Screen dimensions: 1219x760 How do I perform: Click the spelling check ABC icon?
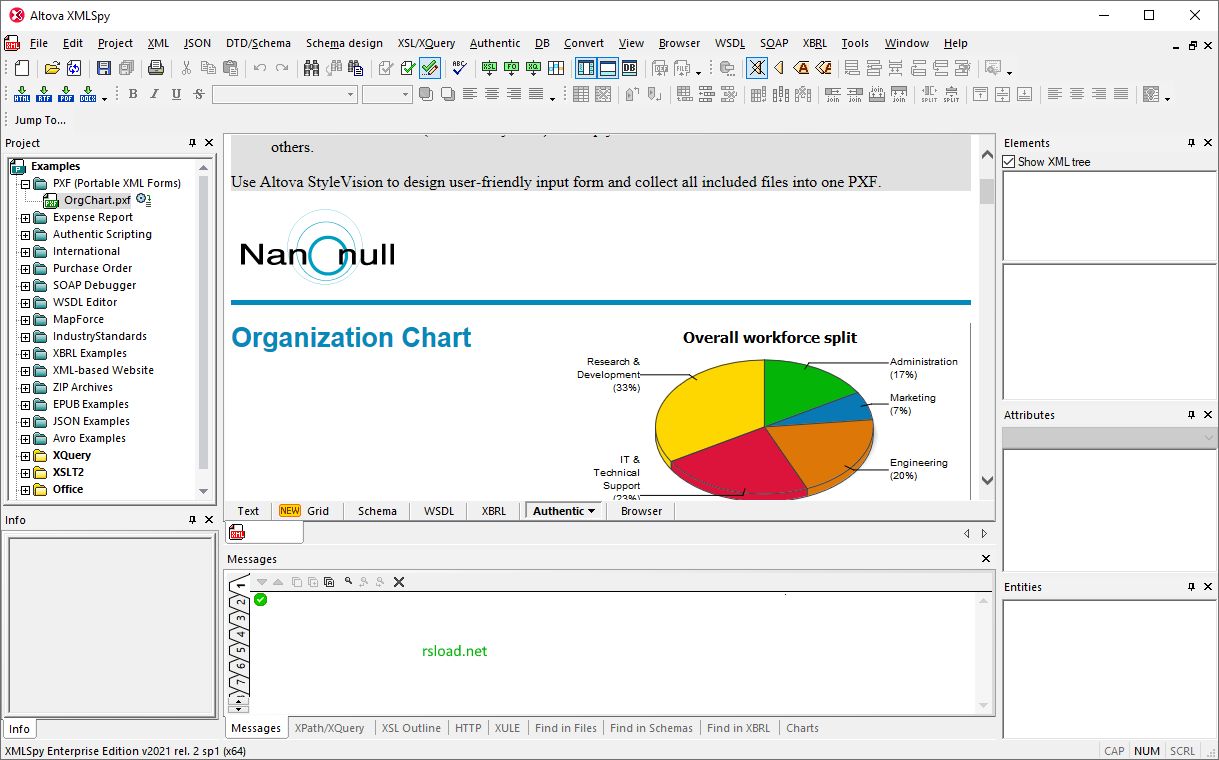click(459, 68)
